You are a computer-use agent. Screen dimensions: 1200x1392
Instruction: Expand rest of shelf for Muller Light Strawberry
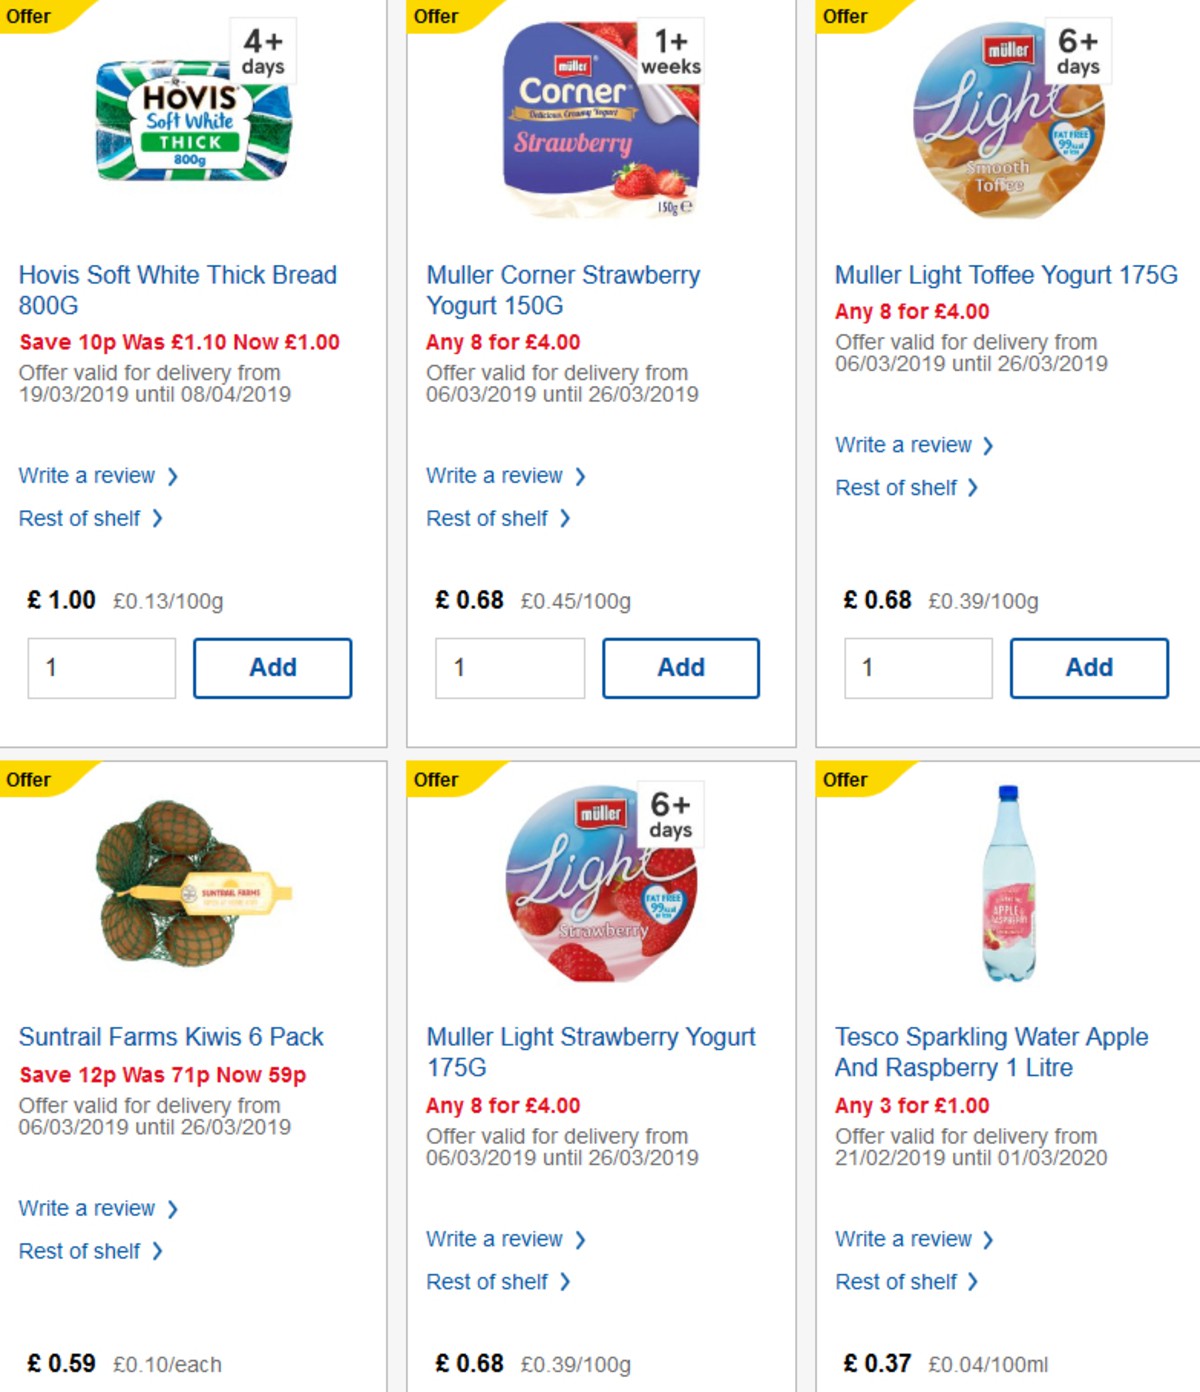pyautogui.click(x=491, y=1281)
